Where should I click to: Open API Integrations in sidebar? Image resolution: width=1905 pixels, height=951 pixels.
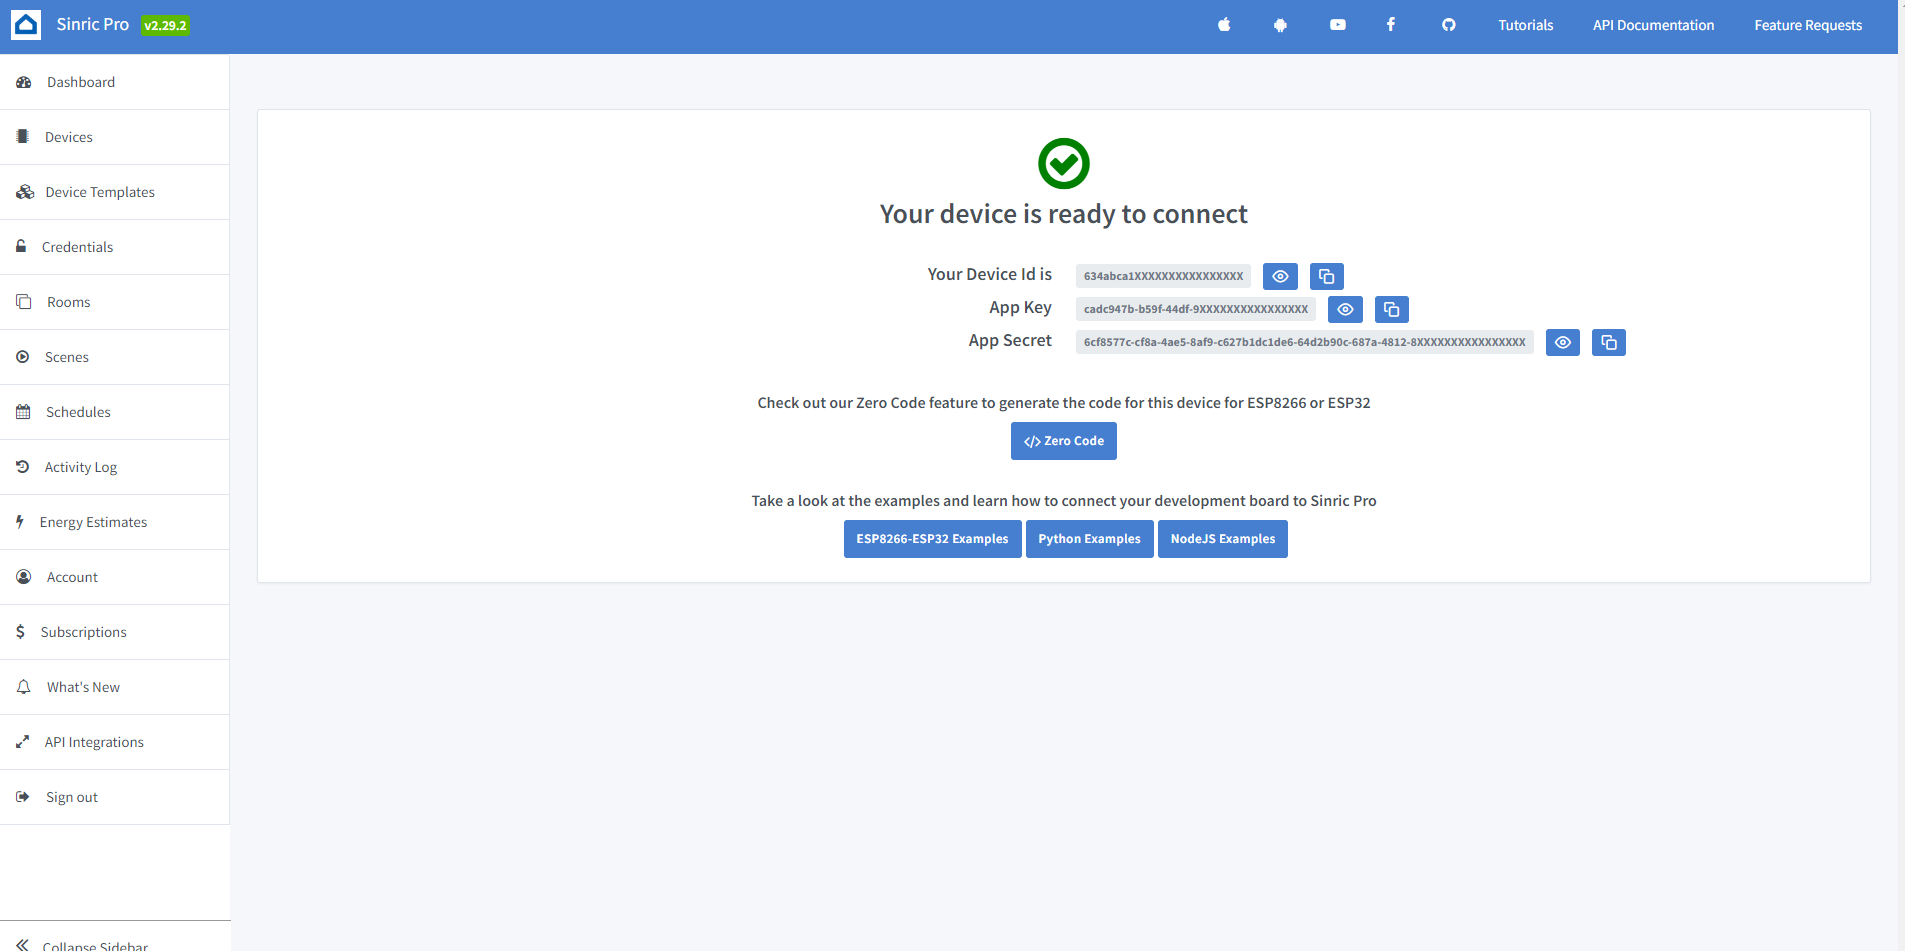coord(115,742)
